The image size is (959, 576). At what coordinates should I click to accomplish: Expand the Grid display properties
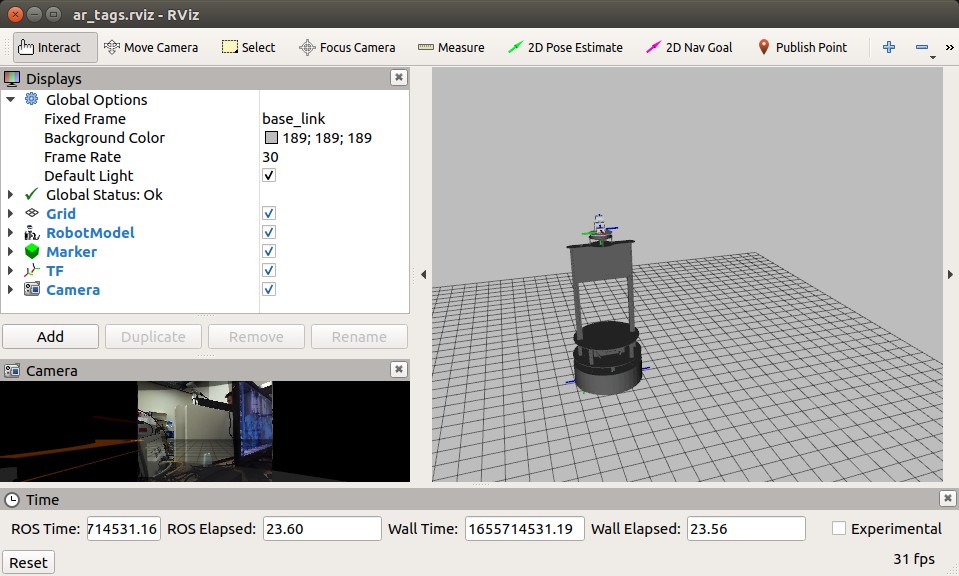[x=10, y=213]
